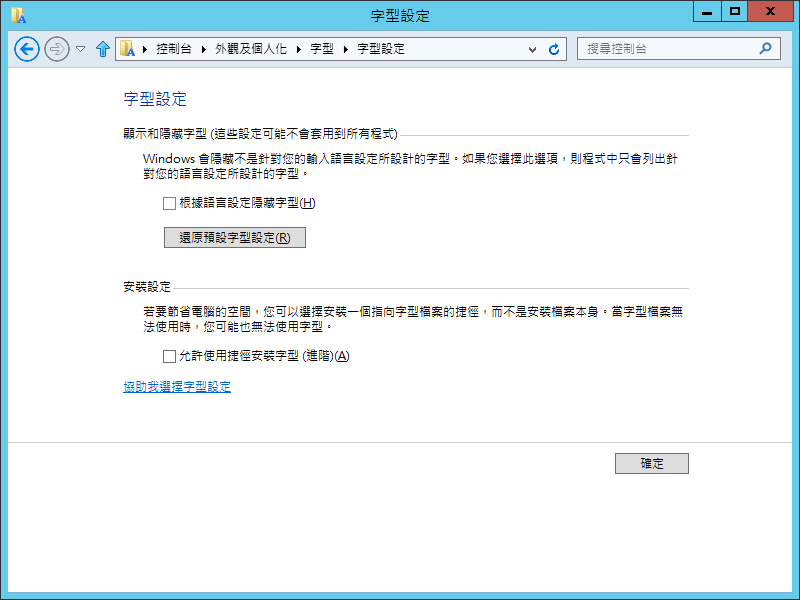Navigate to 控制台 in the breadcrumb
This screenshot has height=600, width=800.
point(174,49)
